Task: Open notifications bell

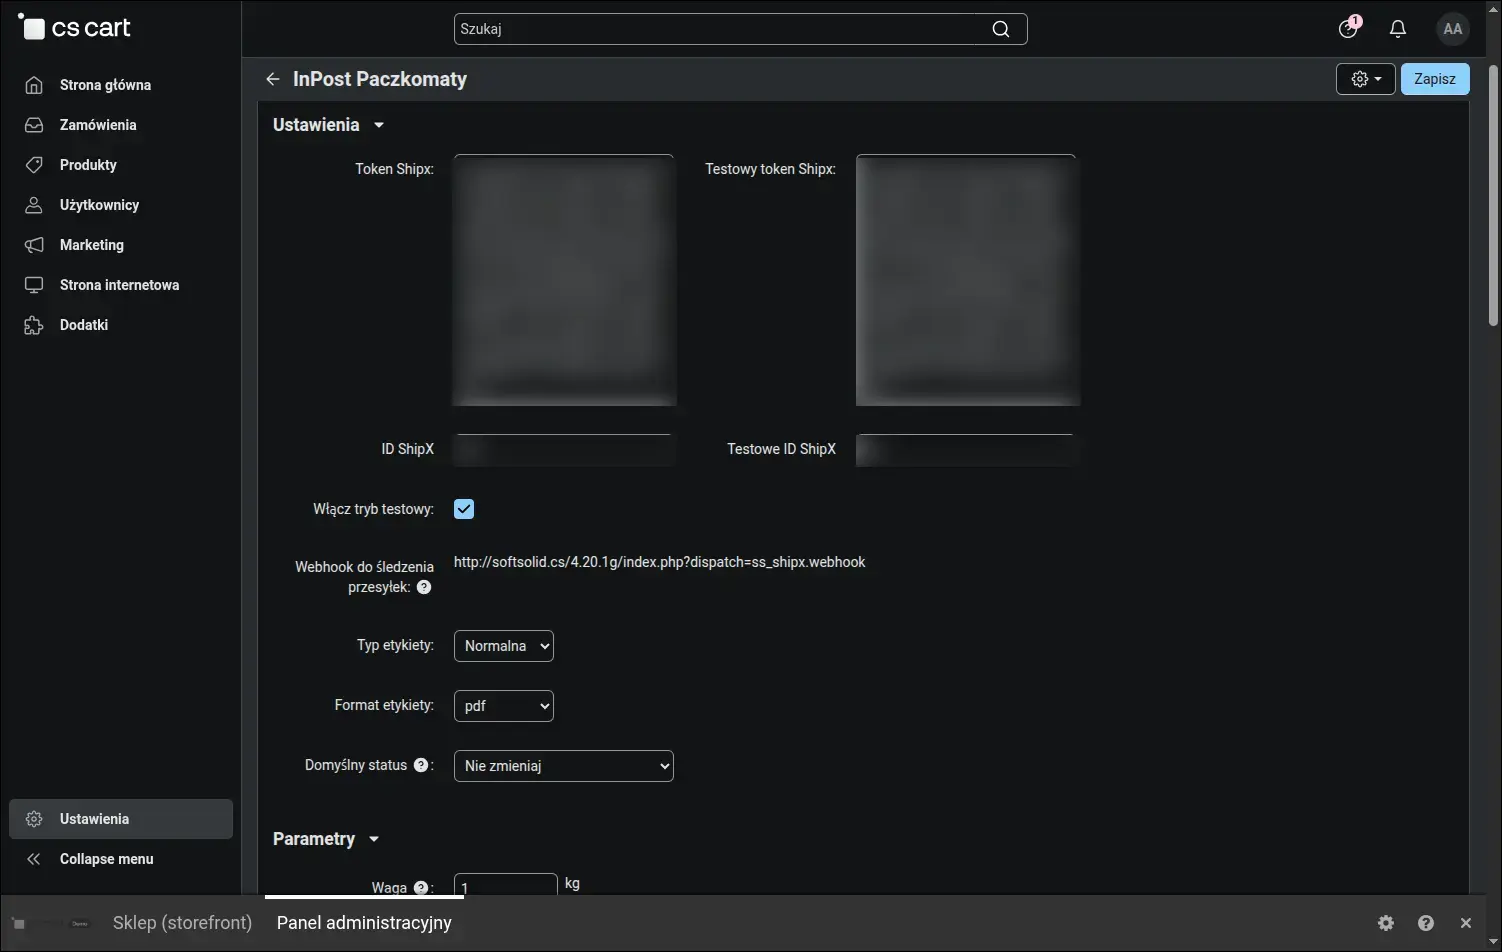Action: [1398, 29]
